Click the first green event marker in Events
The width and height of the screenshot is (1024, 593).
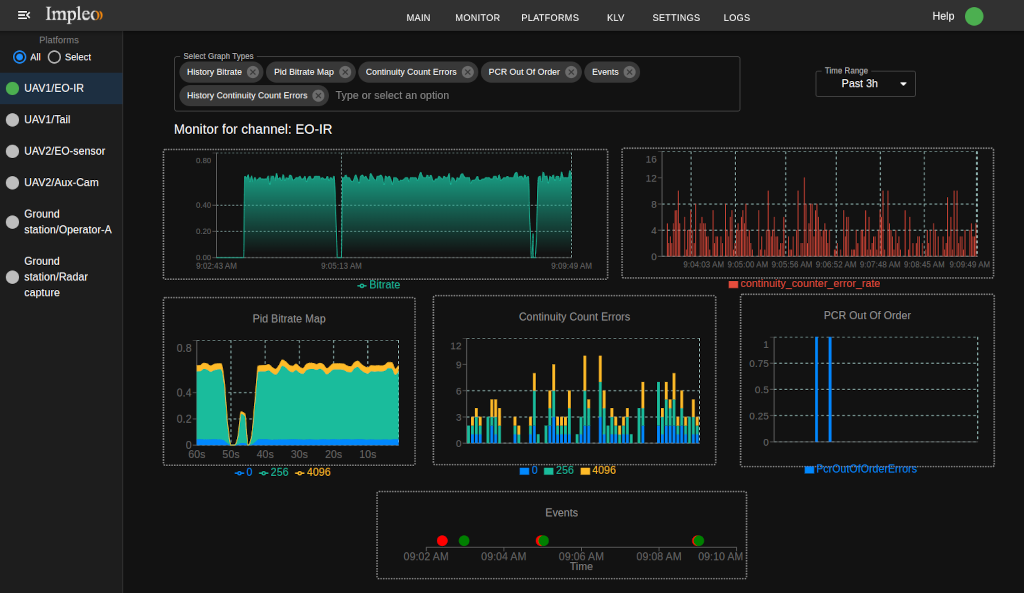point(464,541)
